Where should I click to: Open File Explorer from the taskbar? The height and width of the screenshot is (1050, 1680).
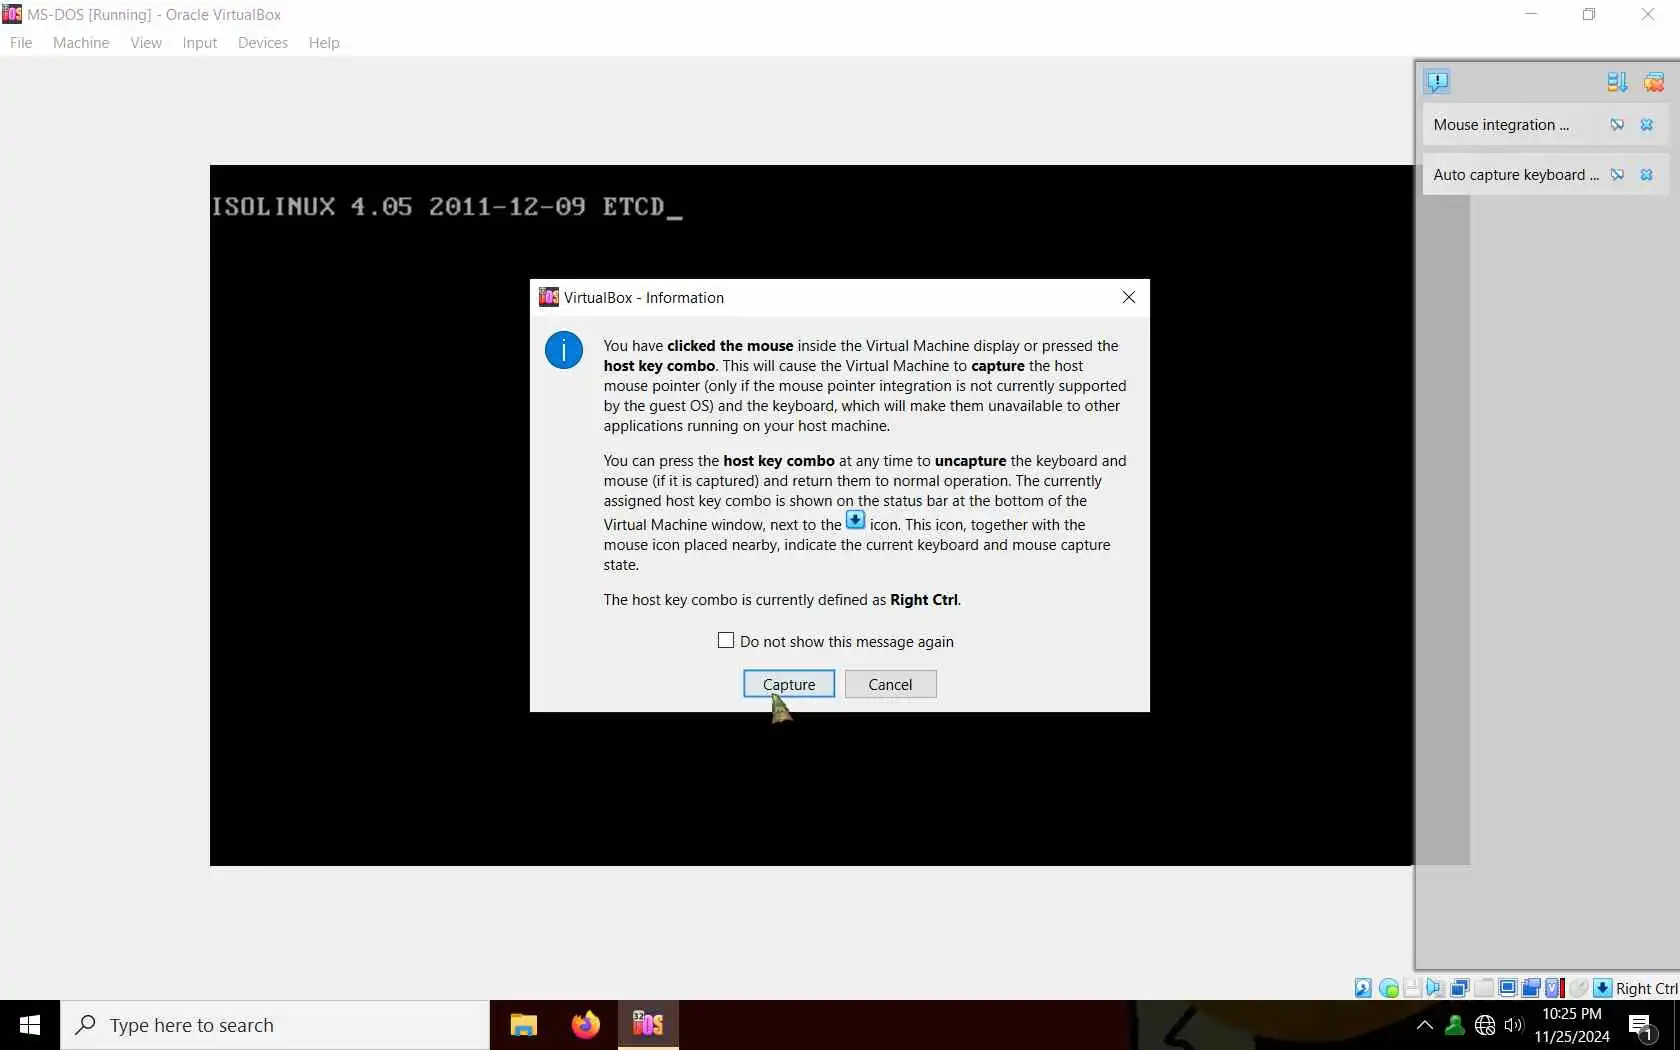tap(523, 1025)
